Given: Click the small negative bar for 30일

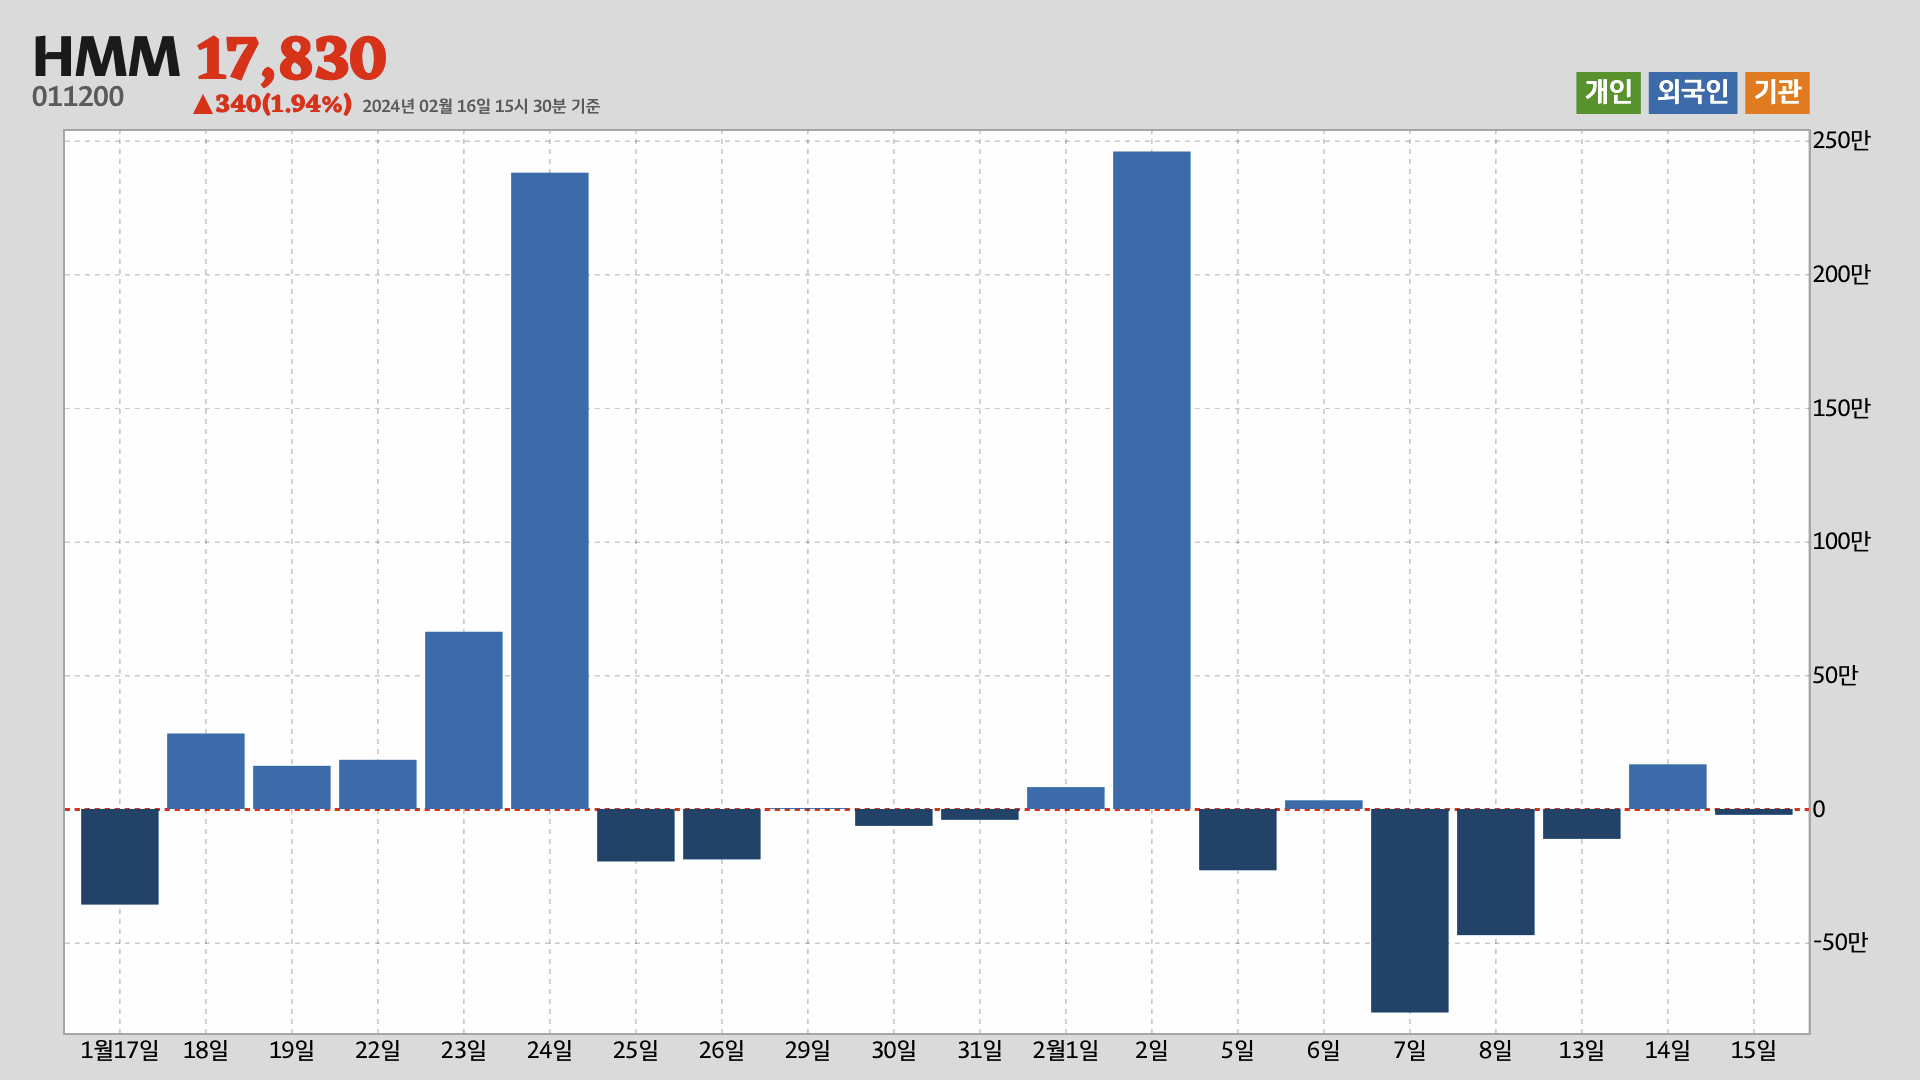Looking at the screenshot, I should point(894,817).
